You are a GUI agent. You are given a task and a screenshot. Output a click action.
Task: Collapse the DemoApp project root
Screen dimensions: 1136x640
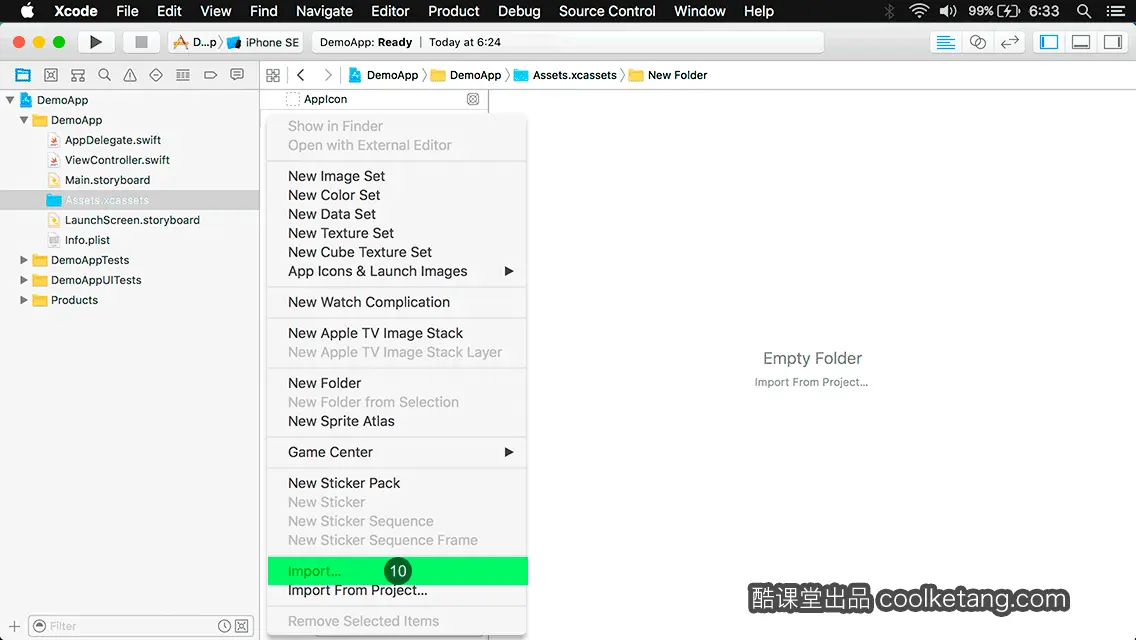click(x=10, y=100)
